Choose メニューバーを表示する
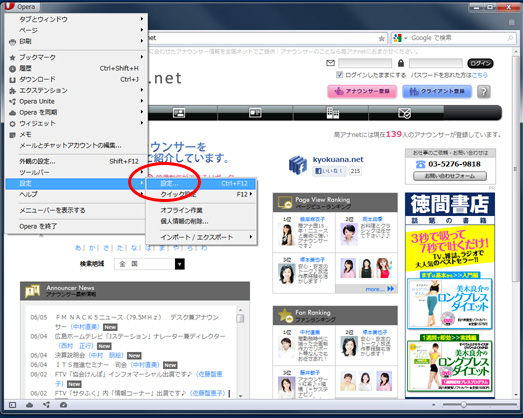The width and height of the screenshot is (523, 418). coord(76,210)
